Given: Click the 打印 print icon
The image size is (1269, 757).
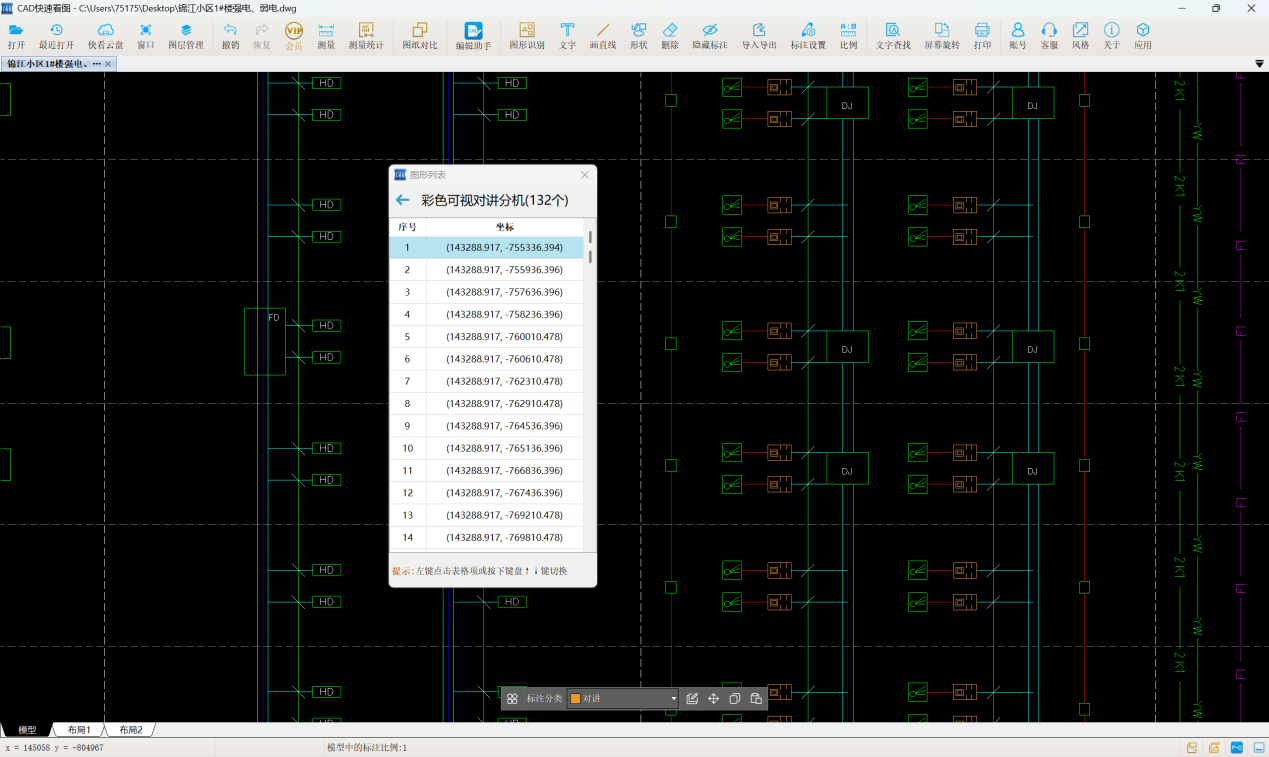Looking at the screenshot, I should click(982, 36).
